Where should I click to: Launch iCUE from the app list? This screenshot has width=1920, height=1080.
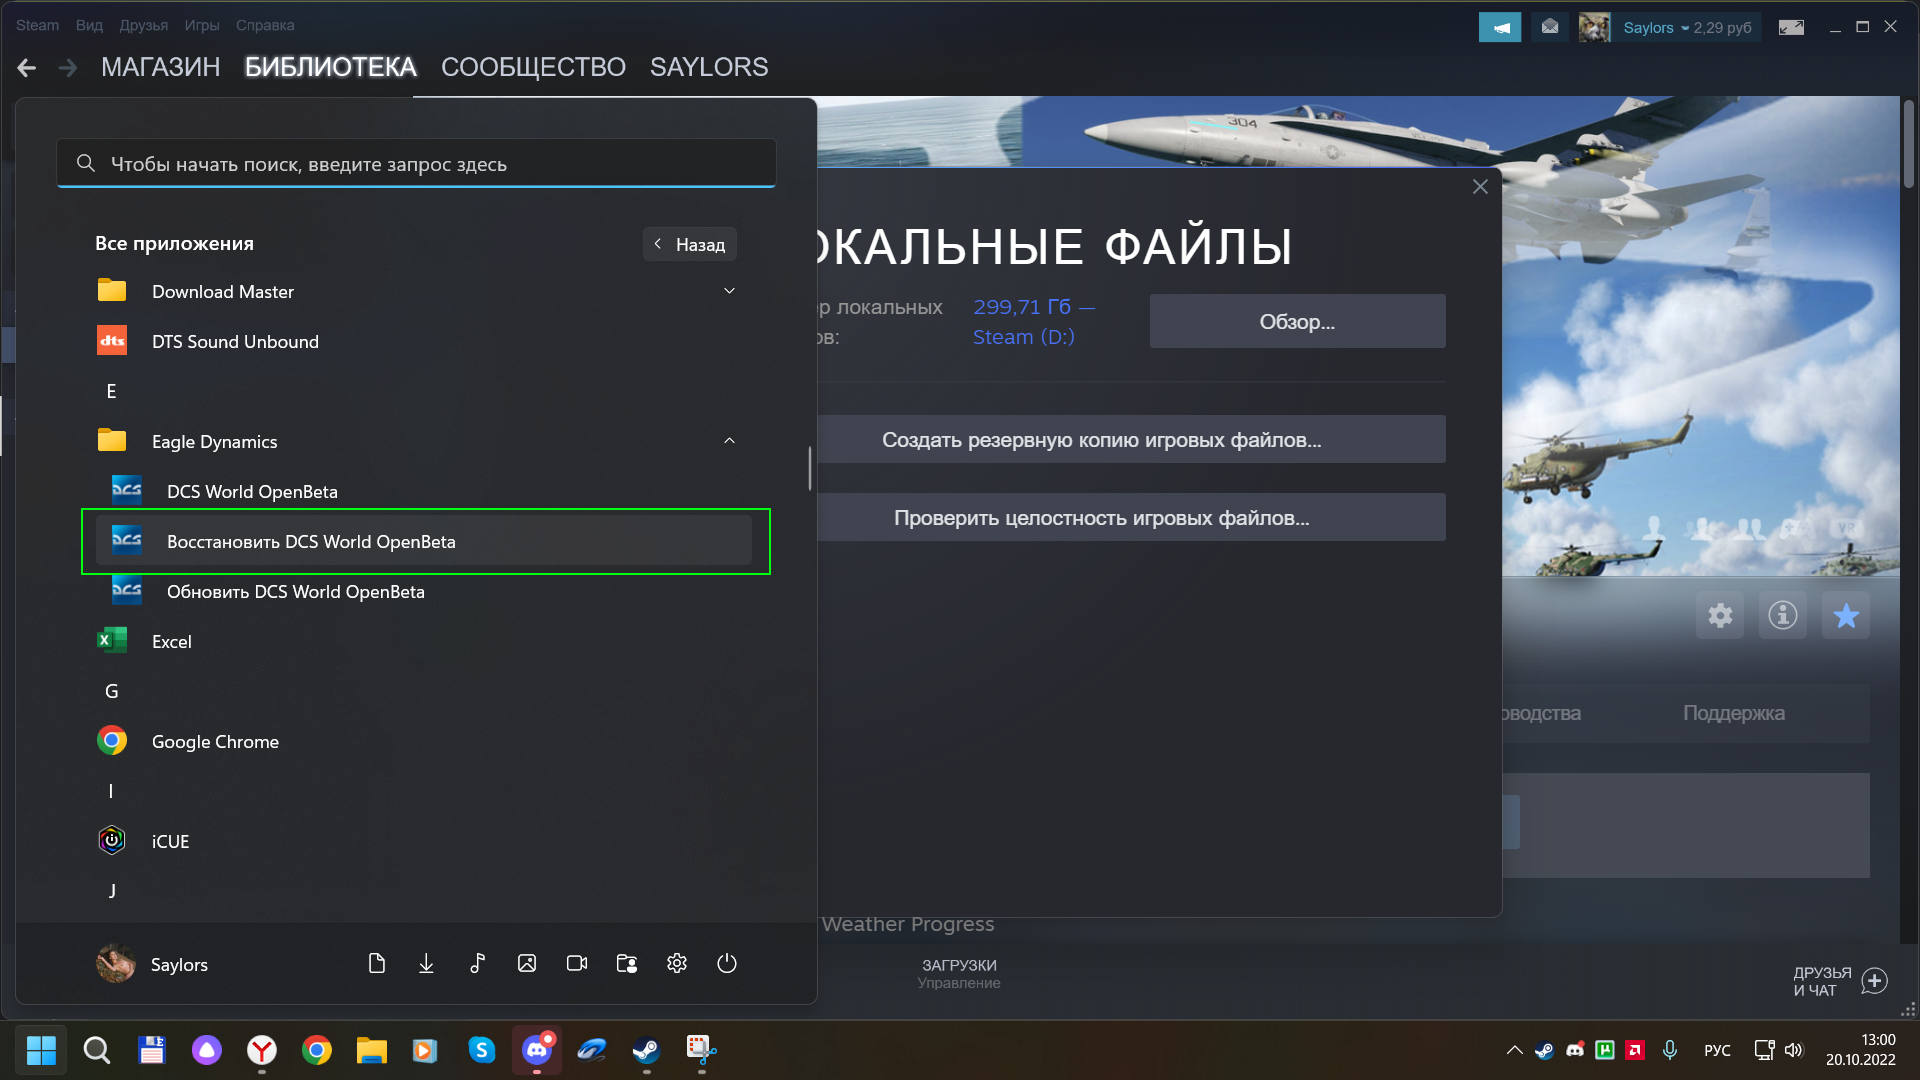tap(417, 841)
